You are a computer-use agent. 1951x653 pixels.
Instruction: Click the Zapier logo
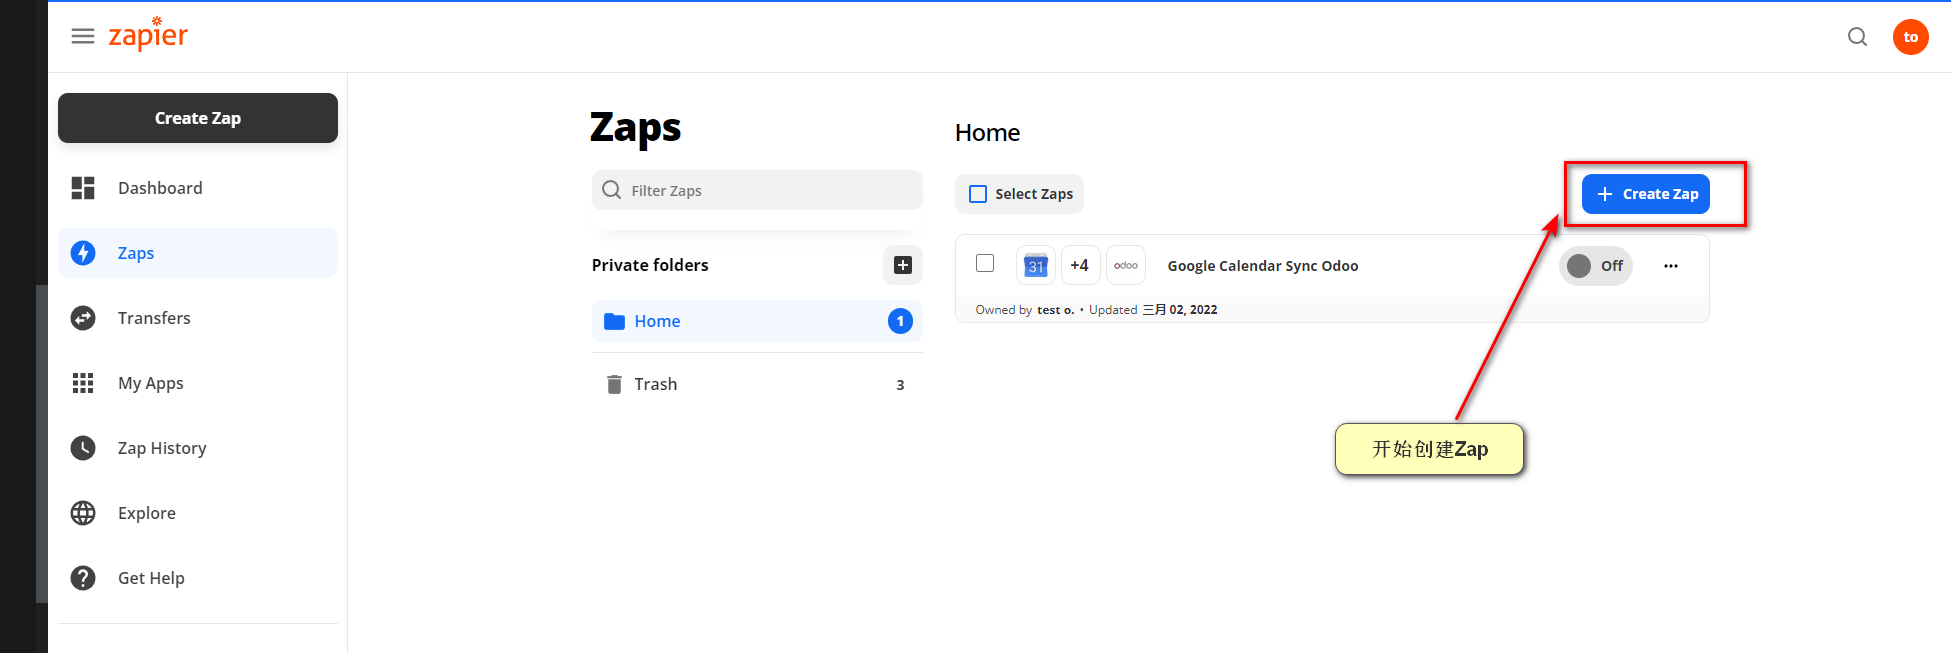[x=148, y=33]
